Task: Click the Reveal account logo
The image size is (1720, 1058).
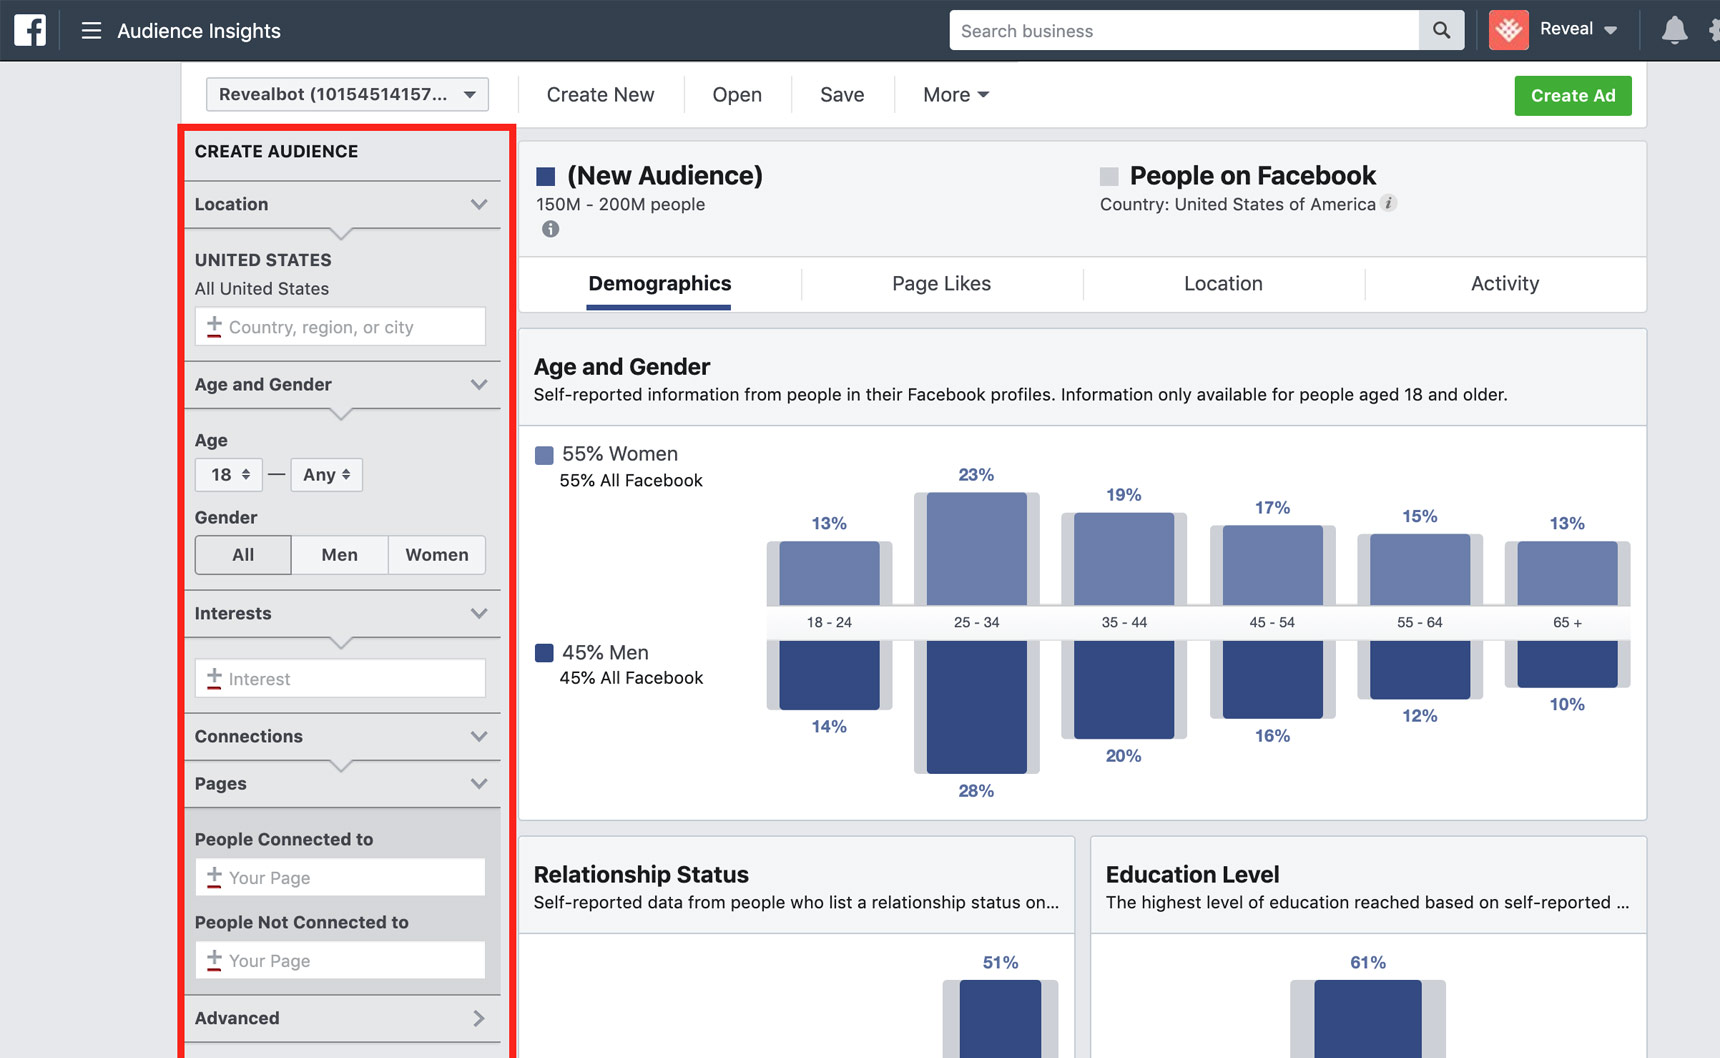Action: click(1508, 30)
